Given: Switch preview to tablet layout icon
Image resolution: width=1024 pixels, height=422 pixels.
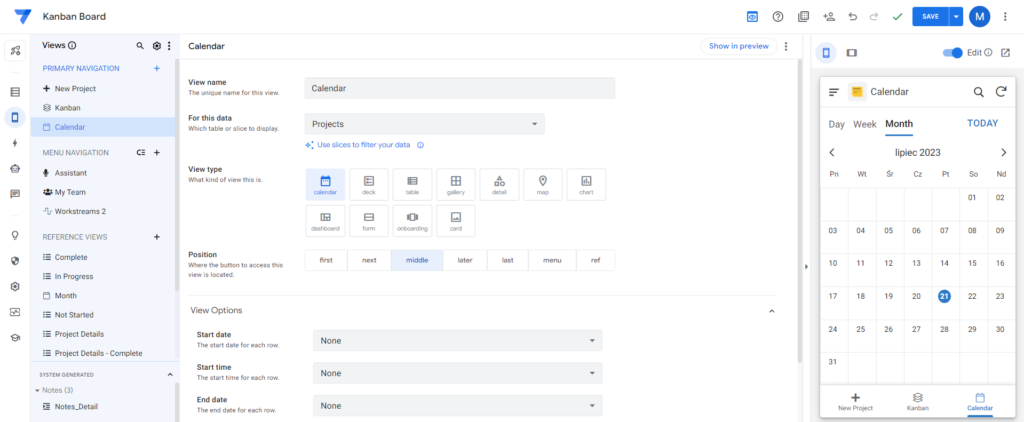Looking at the screenshot, I should pos(851,53).
